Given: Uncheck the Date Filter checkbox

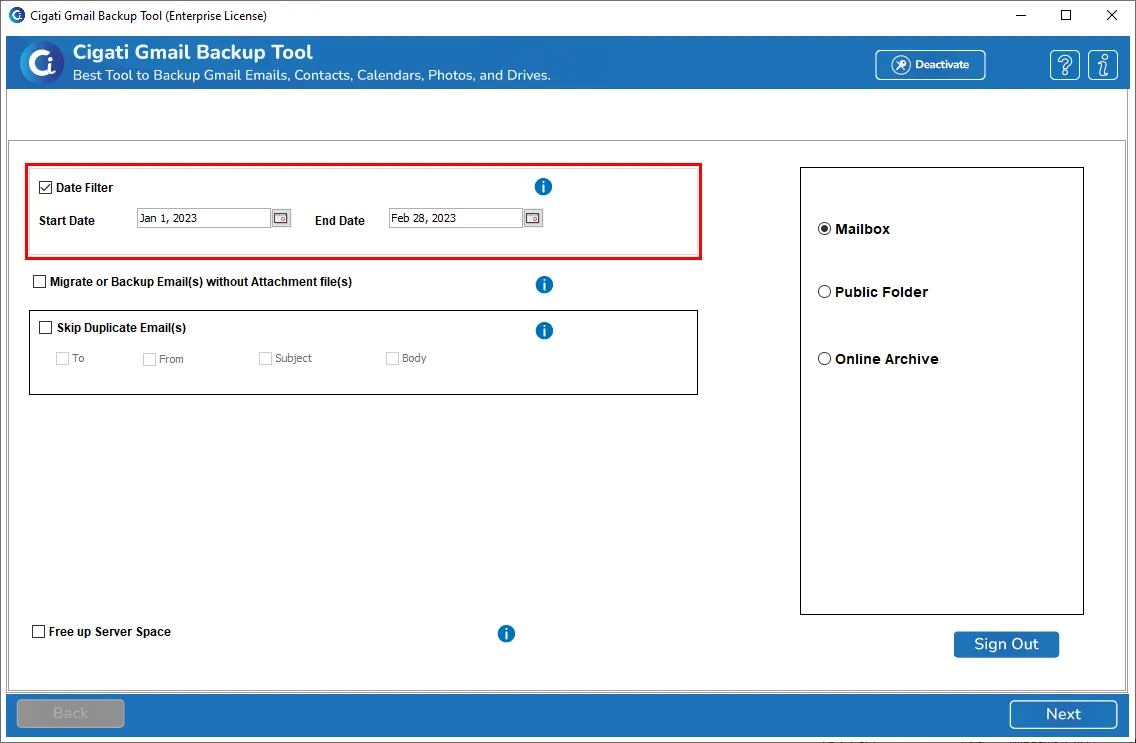Looking at the screenshot, I should click(x=46, y=188).
